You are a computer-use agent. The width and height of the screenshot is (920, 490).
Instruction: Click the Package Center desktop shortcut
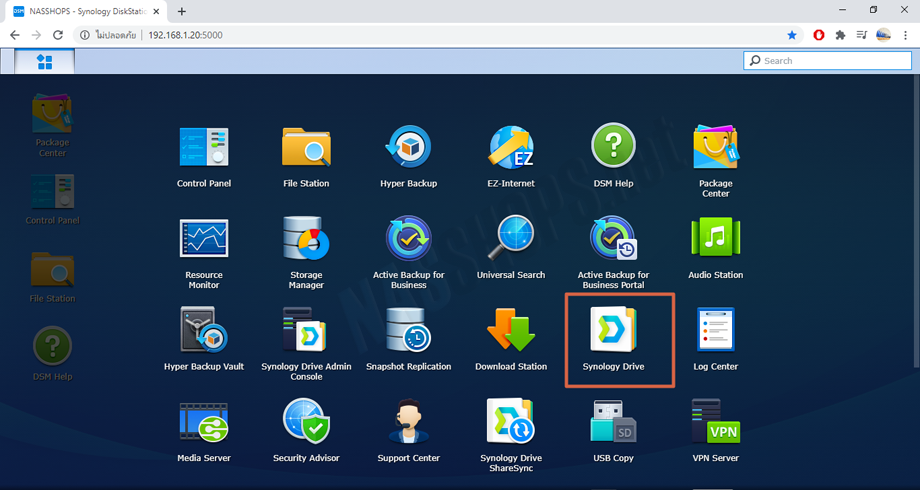click(52, 125)
